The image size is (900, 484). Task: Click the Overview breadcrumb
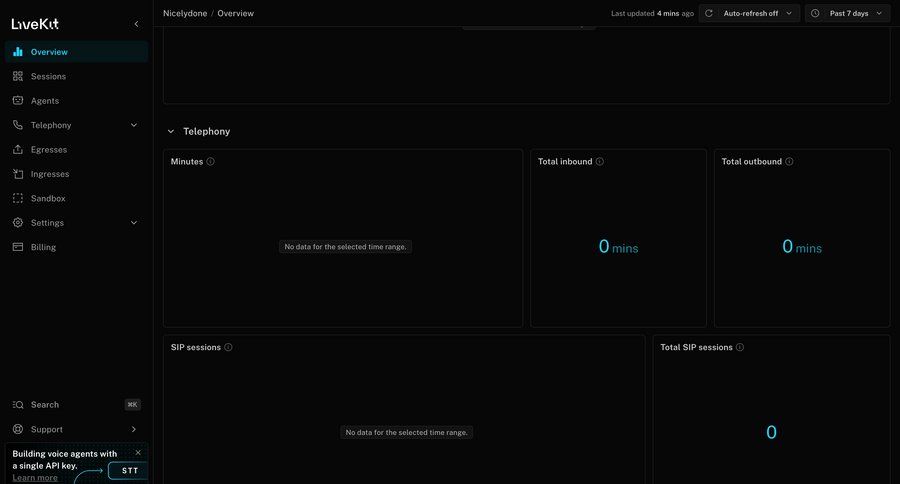pos(235,13)
